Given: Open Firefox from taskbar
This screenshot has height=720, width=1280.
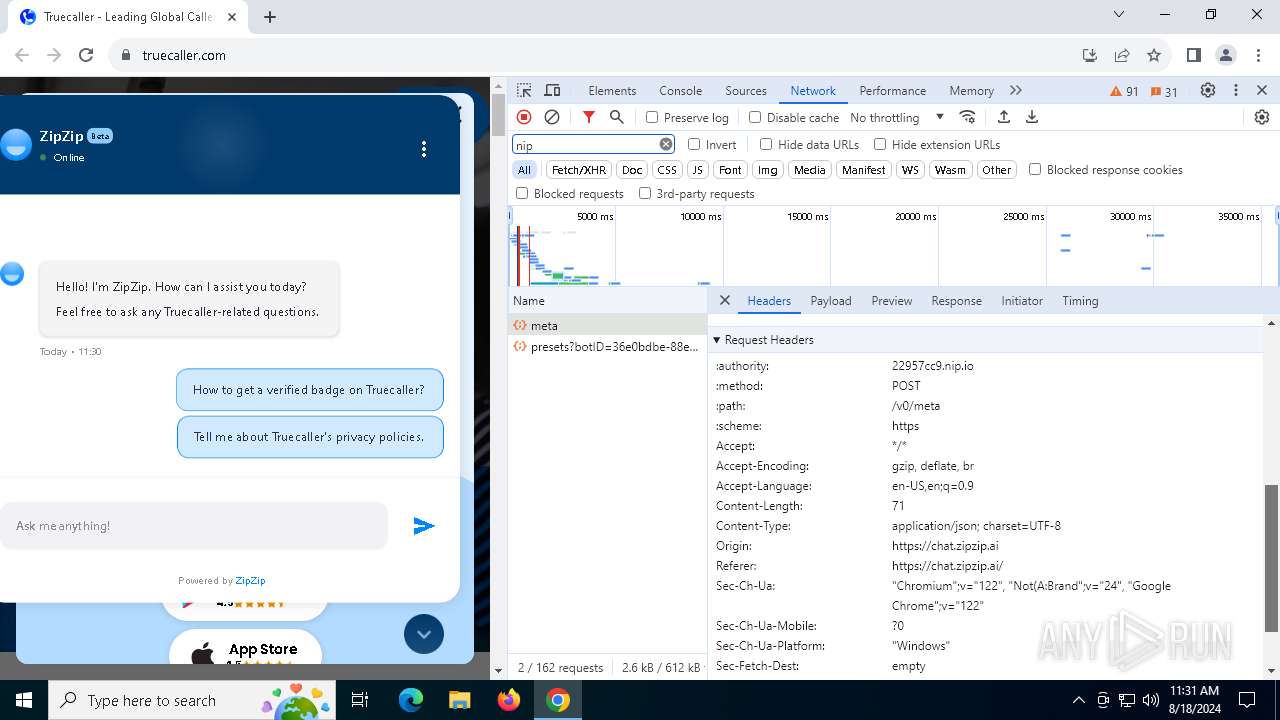Looking at the screenshot, I should click(x=509, y=700).
